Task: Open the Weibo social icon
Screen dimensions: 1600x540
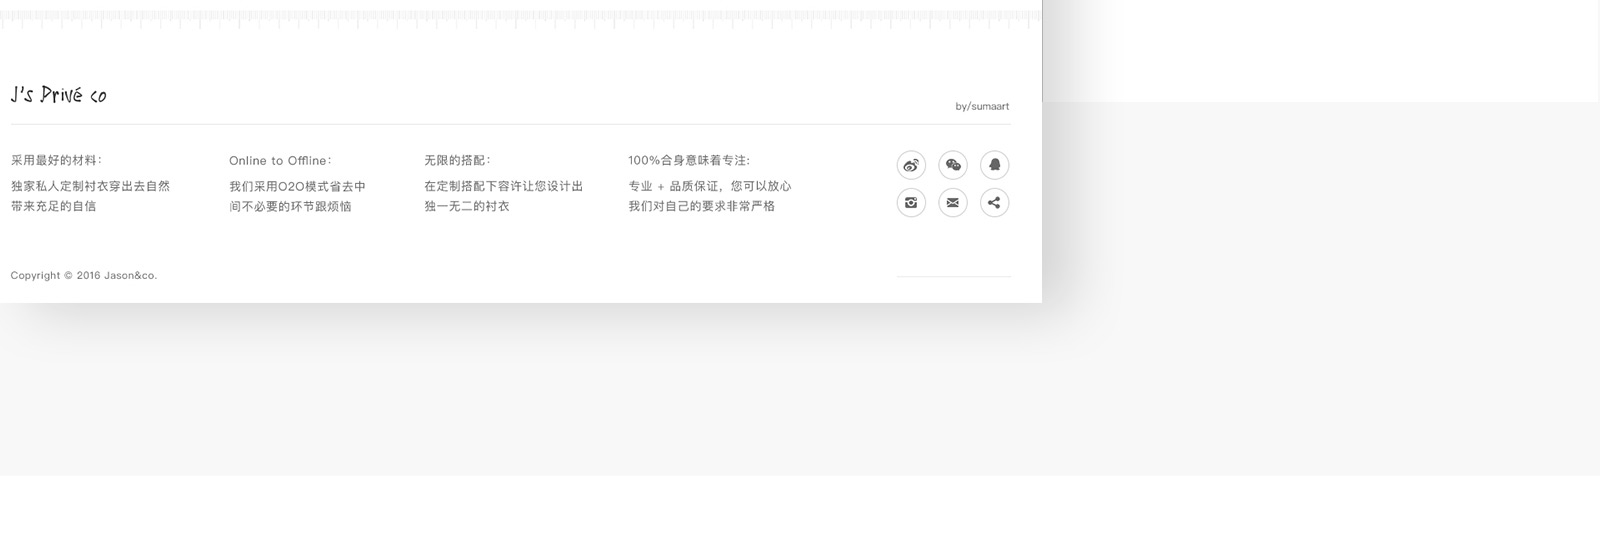Action: pyautogui.click(x=911, y=165)
